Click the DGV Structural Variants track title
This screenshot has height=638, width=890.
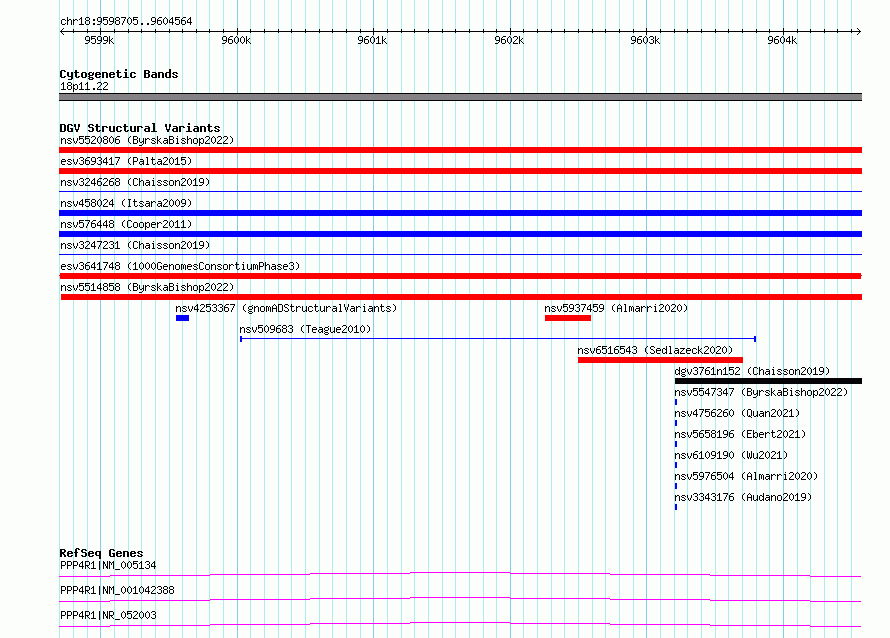[140, 128]
